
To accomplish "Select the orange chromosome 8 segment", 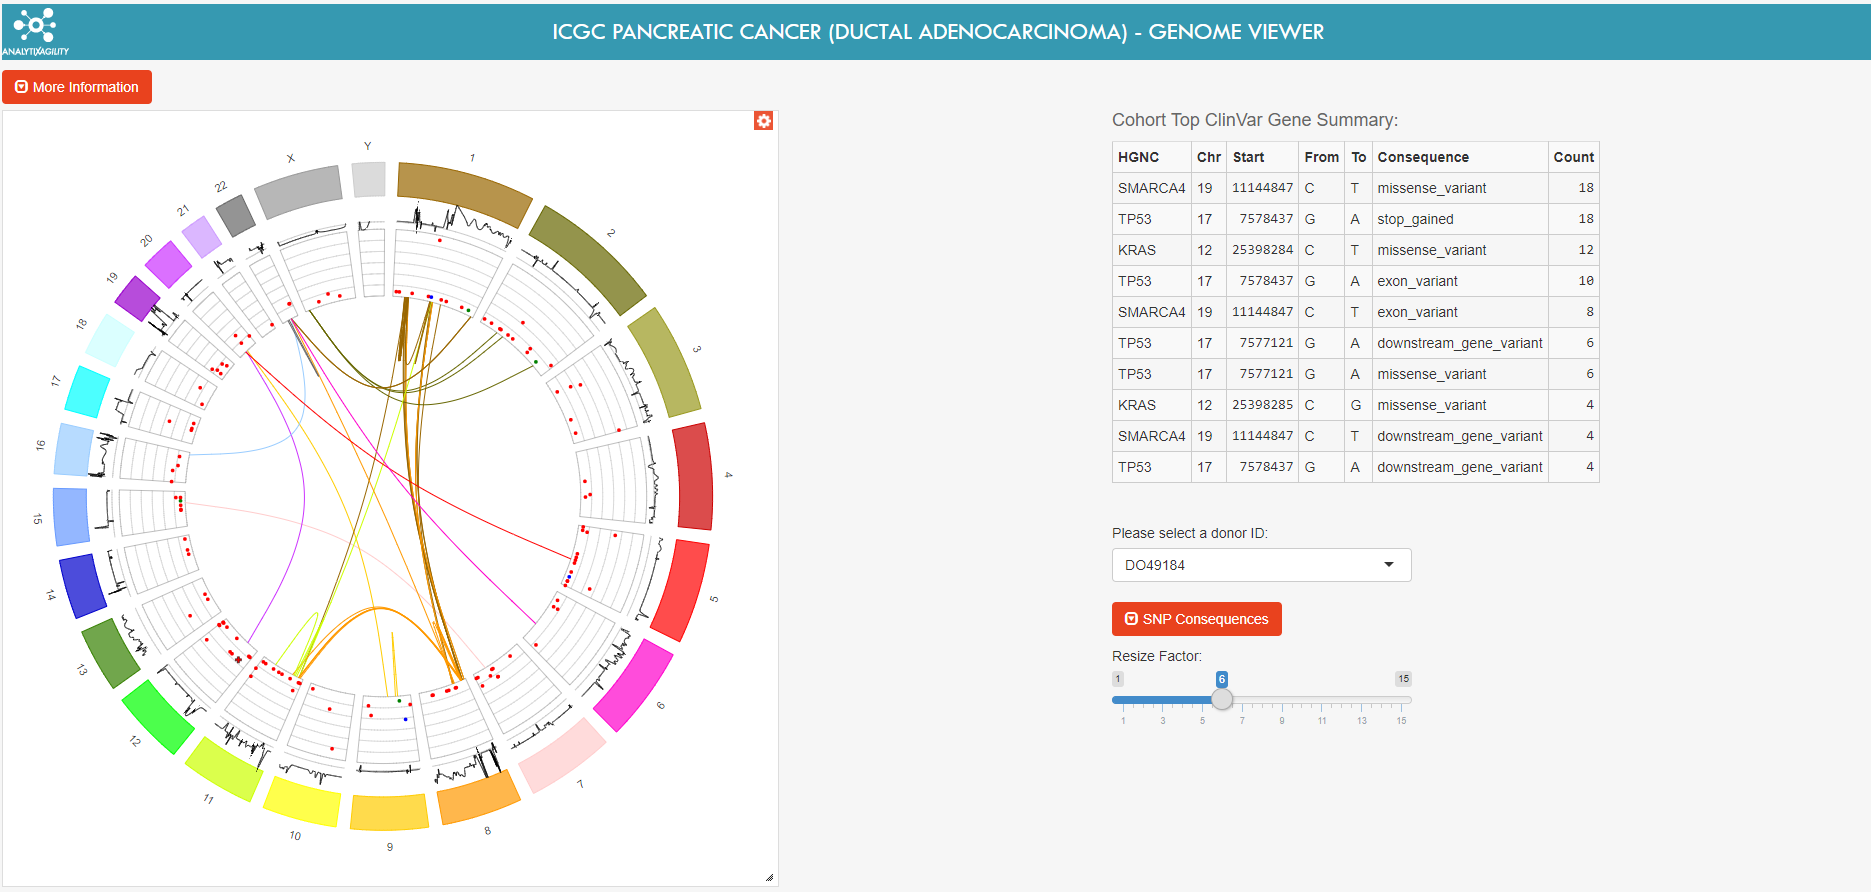I will pyautogui.click(x=478, y=797).
